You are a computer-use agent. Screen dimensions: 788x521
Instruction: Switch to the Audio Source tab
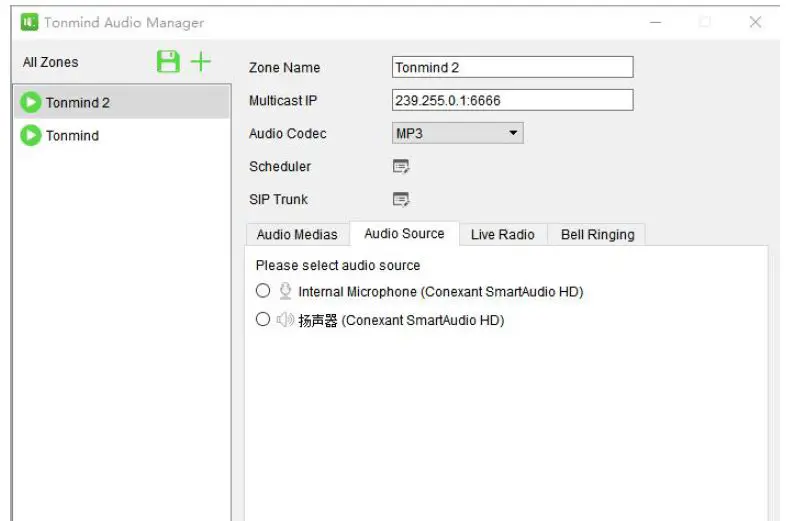click(405, 234)
